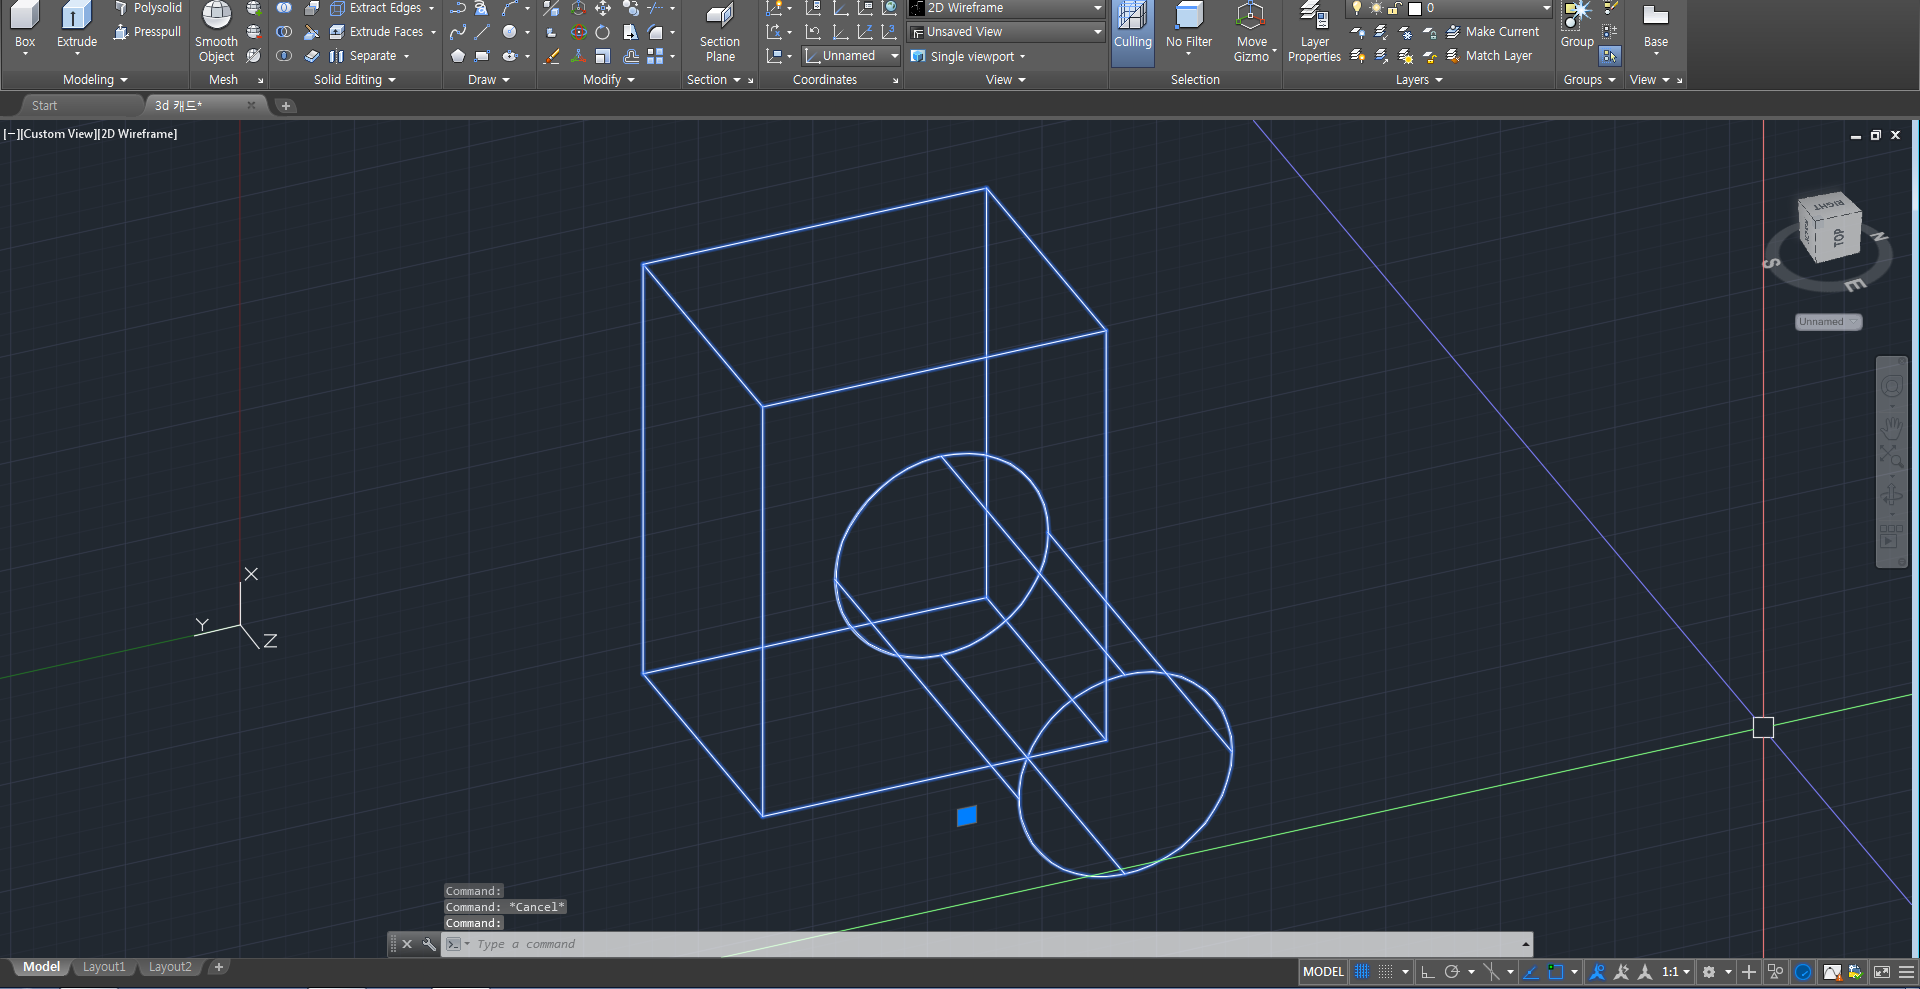Select the Move tool in Modify panel

point(603,8)
